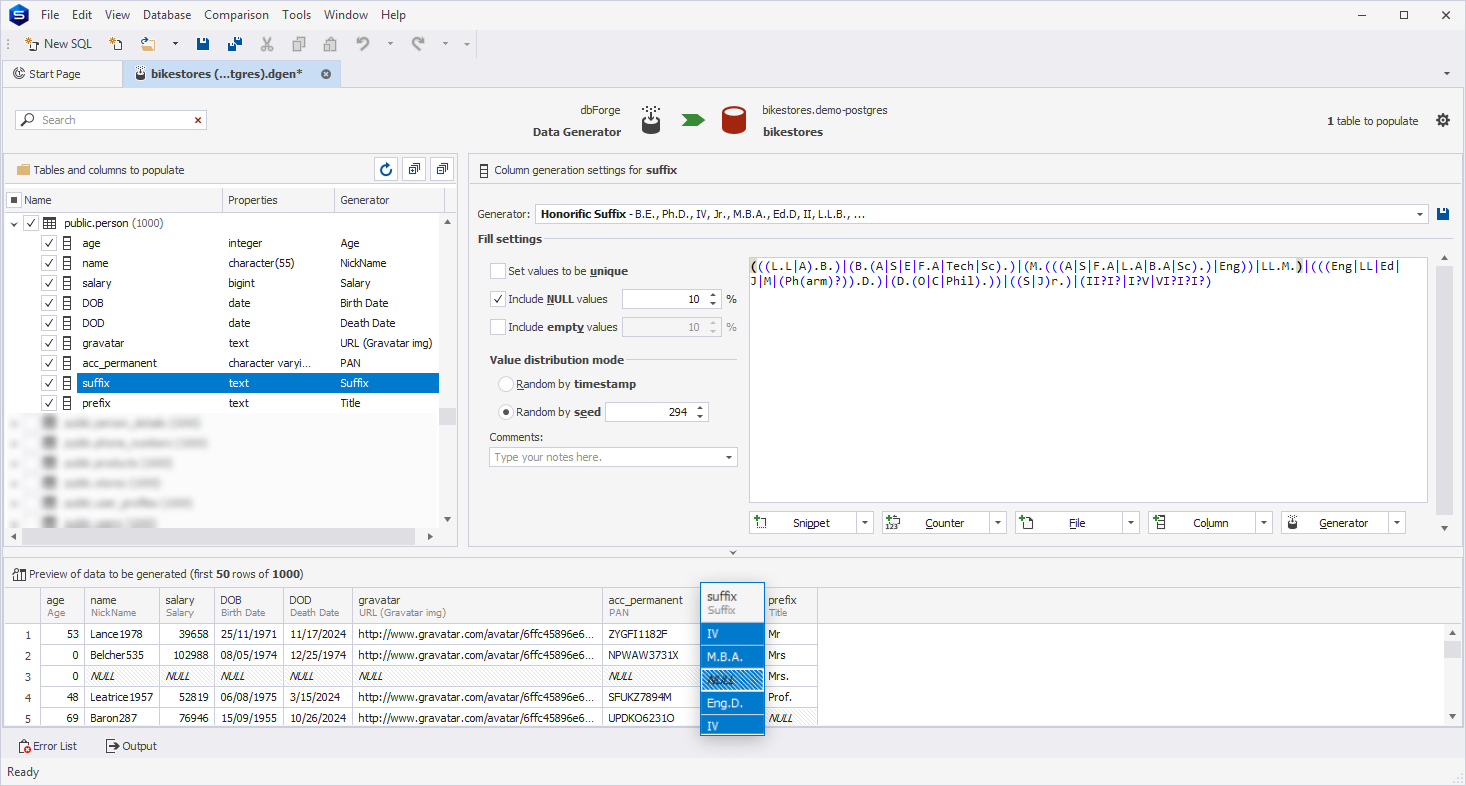
Task: Click the New SQL toolbar button
Action: (58, 44)
